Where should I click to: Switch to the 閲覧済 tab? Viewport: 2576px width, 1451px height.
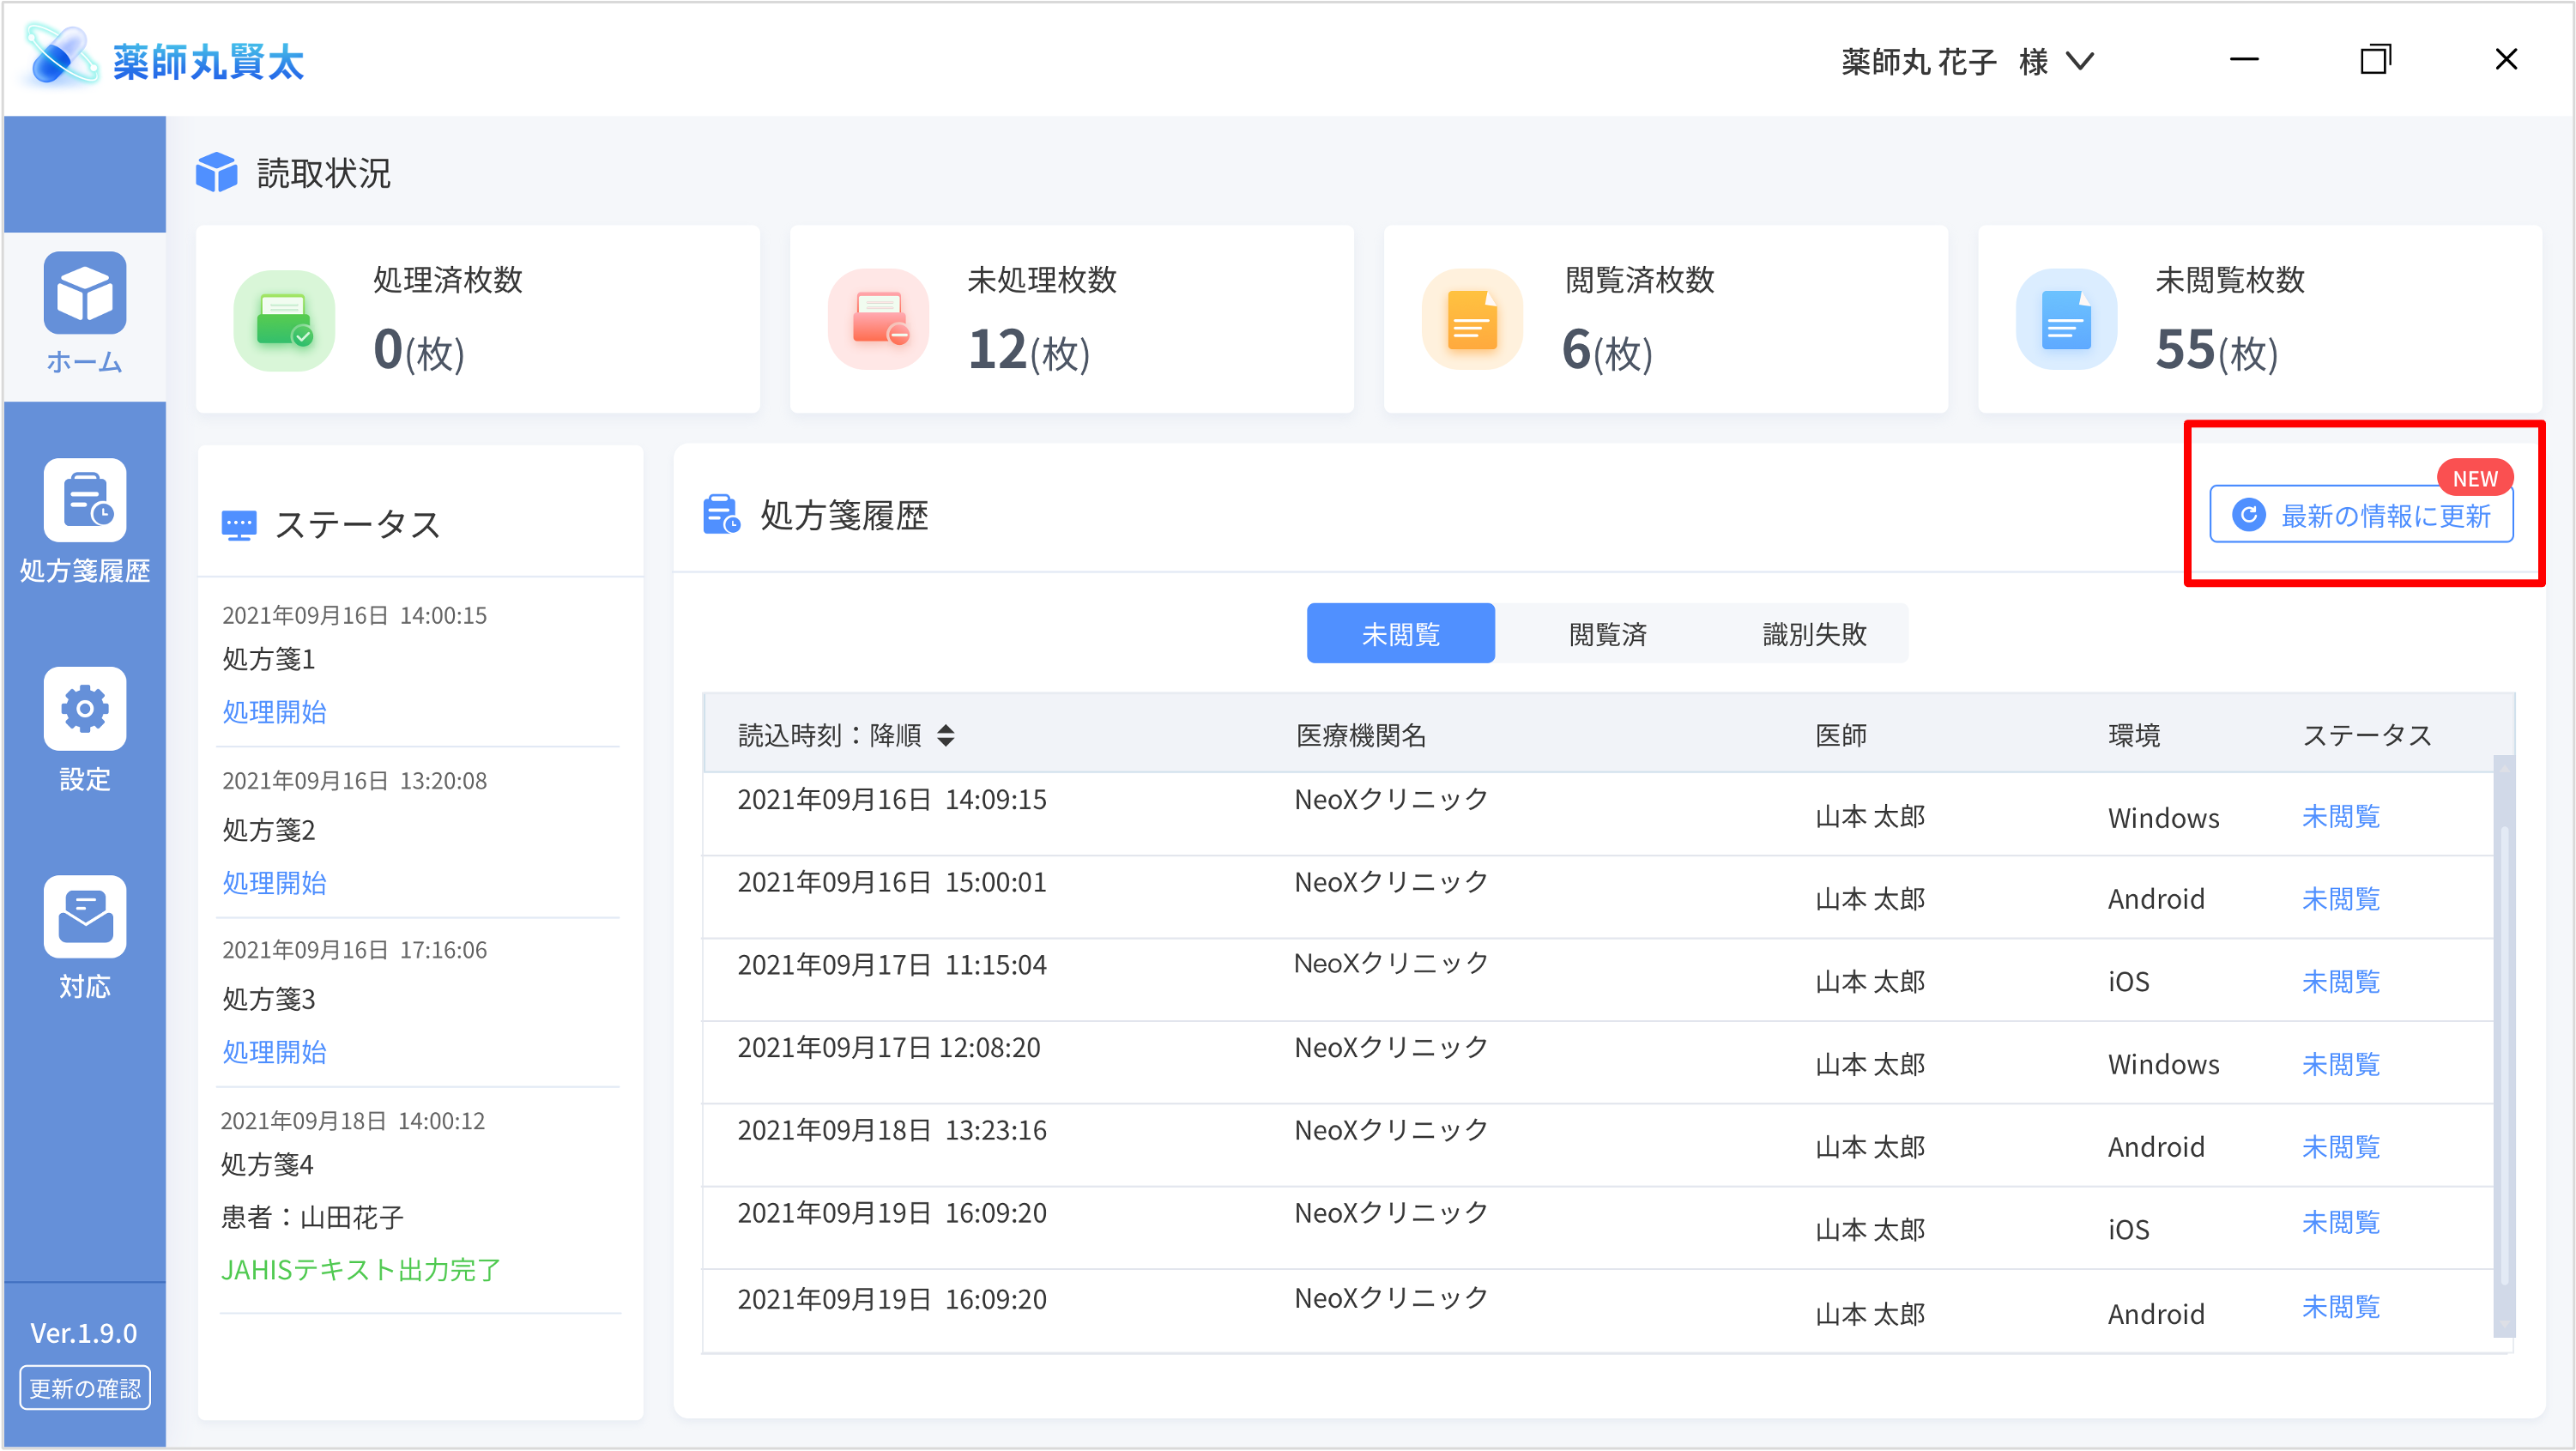1607,634
